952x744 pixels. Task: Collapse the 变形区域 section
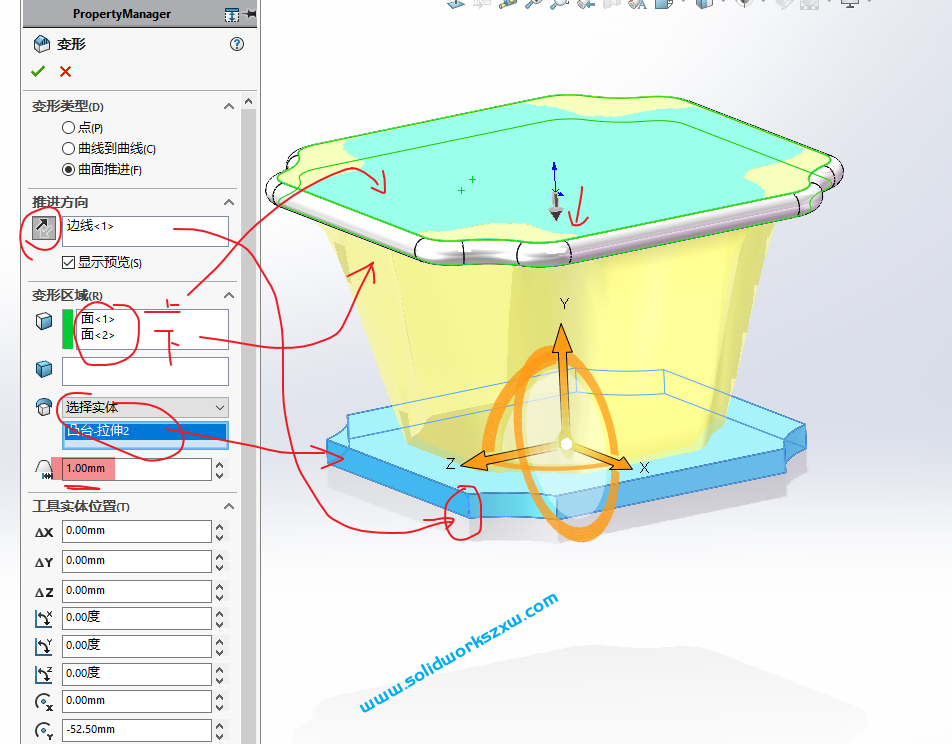(x=229, y=295)
